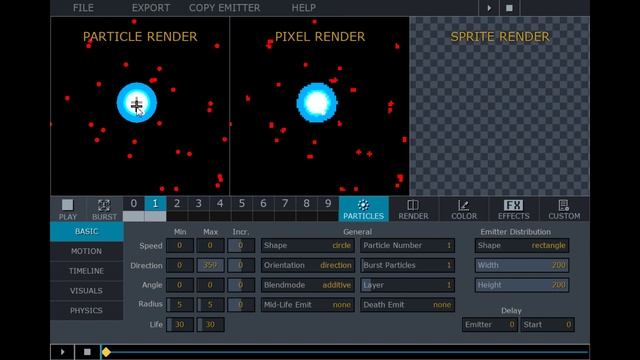Adjust the emitter Height slider

(x=522, y=285)
